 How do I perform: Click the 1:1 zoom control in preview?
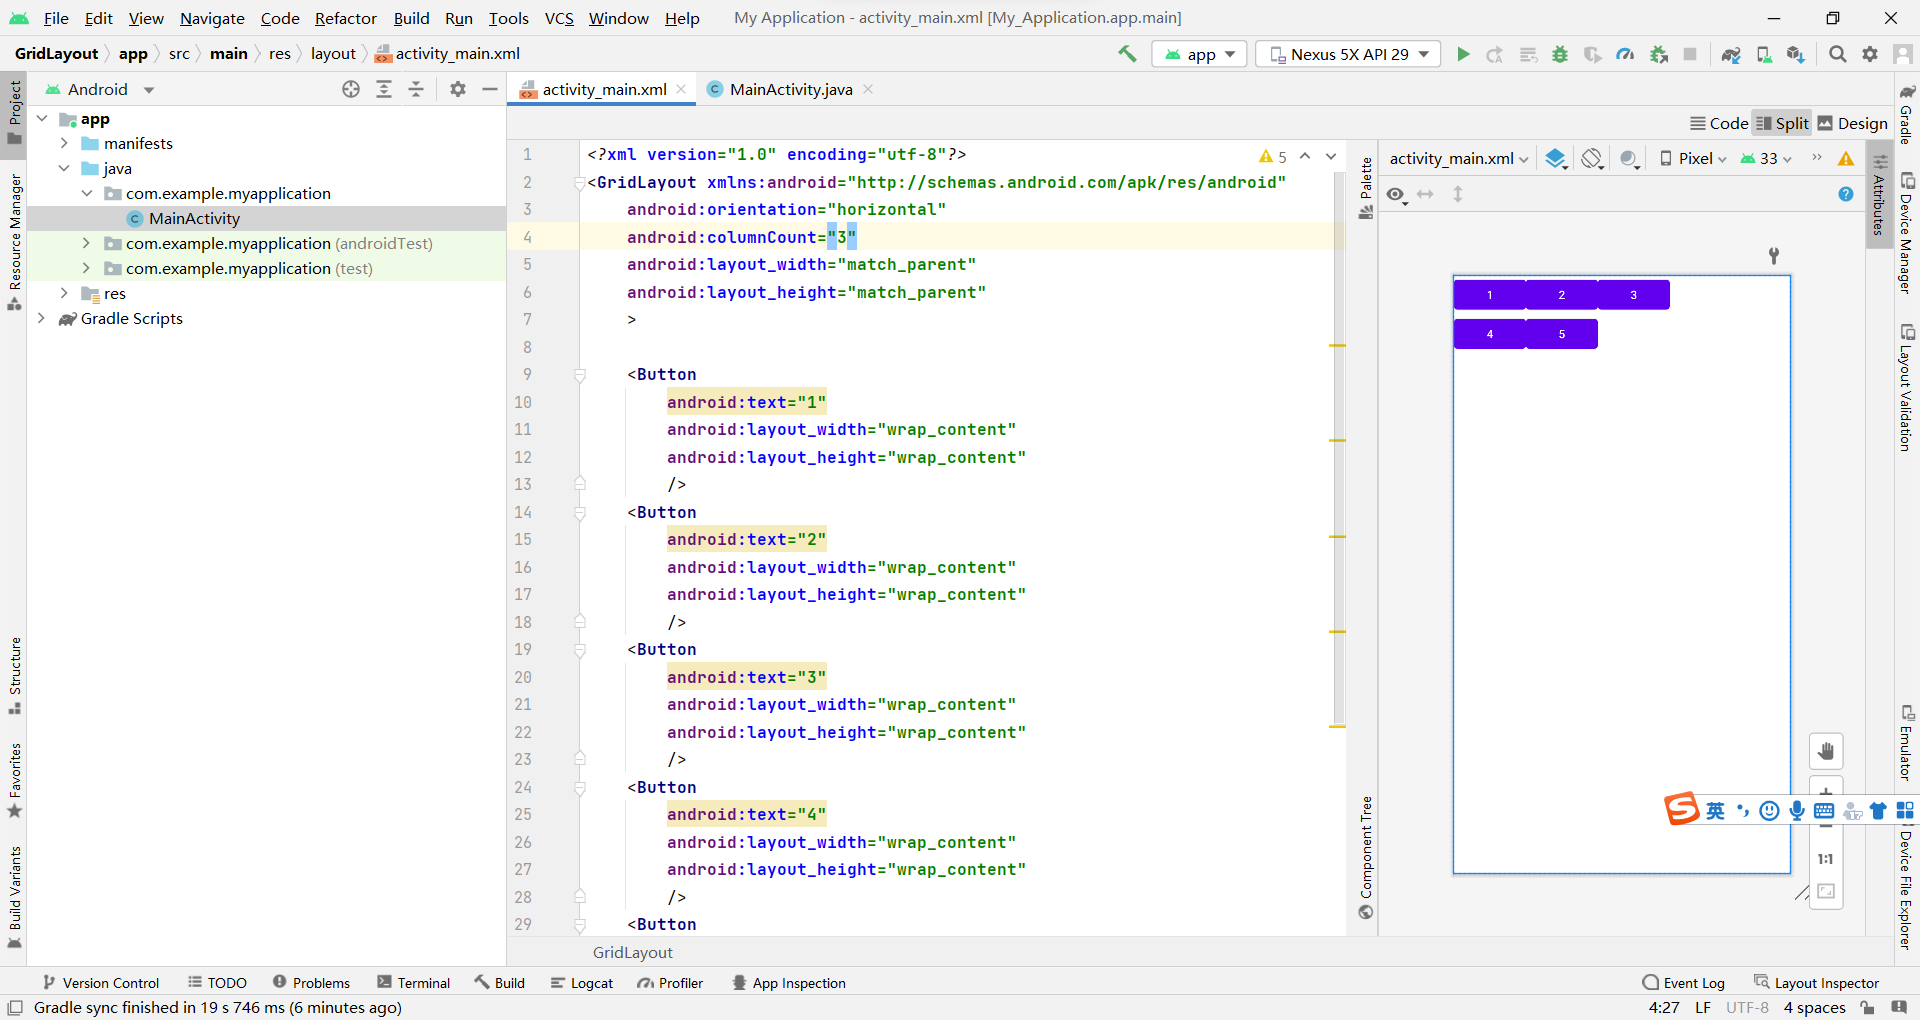pyautogui.click(x=1827, y=858)
